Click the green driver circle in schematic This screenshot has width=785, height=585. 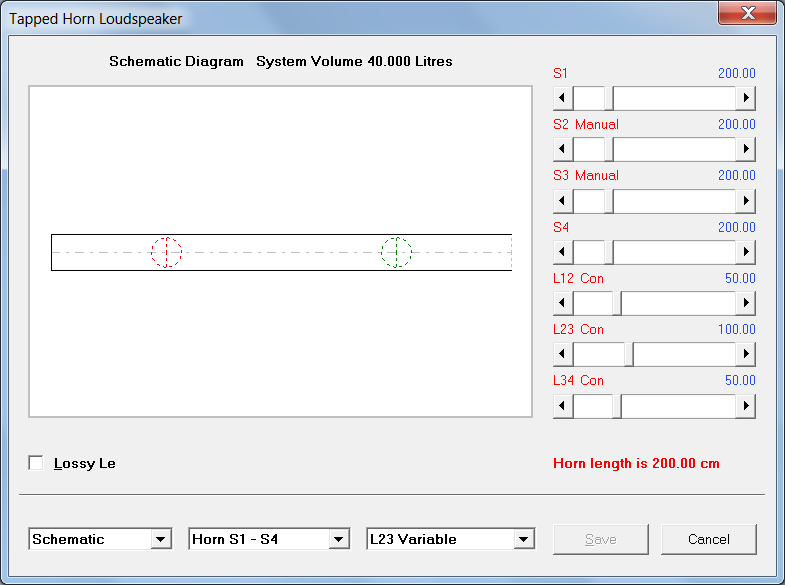pos(396,252)
